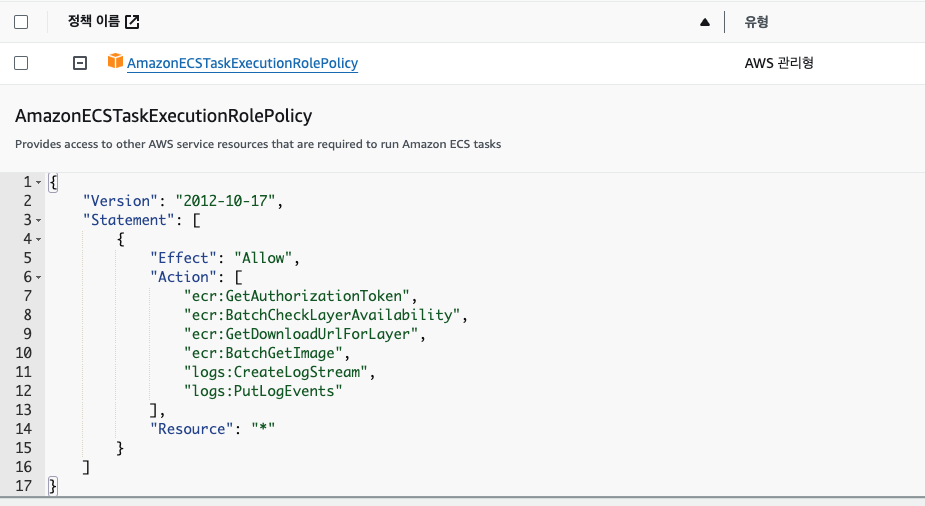This screenshot has height=506, width=925.
Task: Fold the JSON root object at line 1
Action: tap(38, 182)
